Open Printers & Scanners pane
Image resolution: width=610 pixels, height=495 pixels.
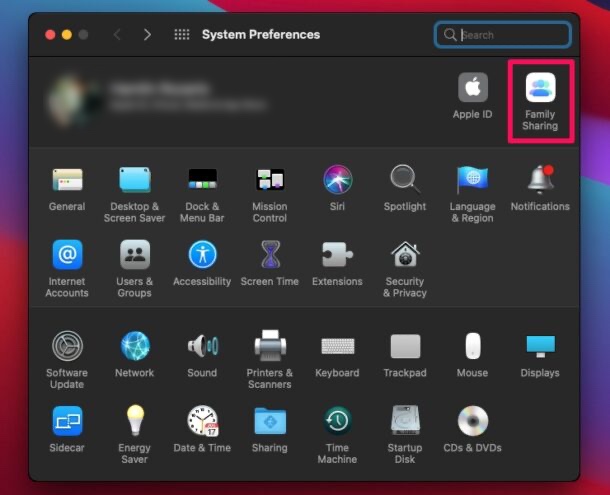click(269, 347)
